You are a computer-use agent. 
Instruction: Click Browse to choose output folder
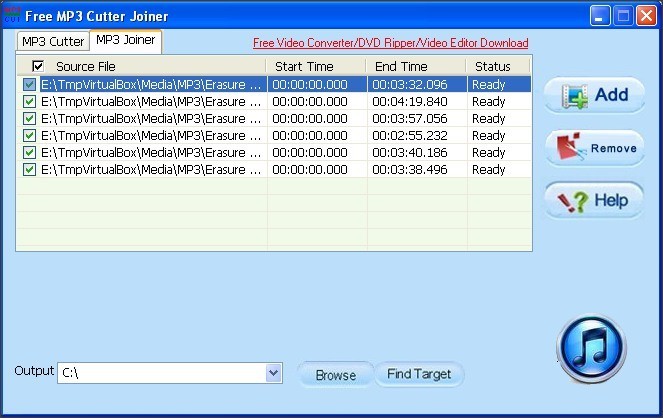pos(336,374)
